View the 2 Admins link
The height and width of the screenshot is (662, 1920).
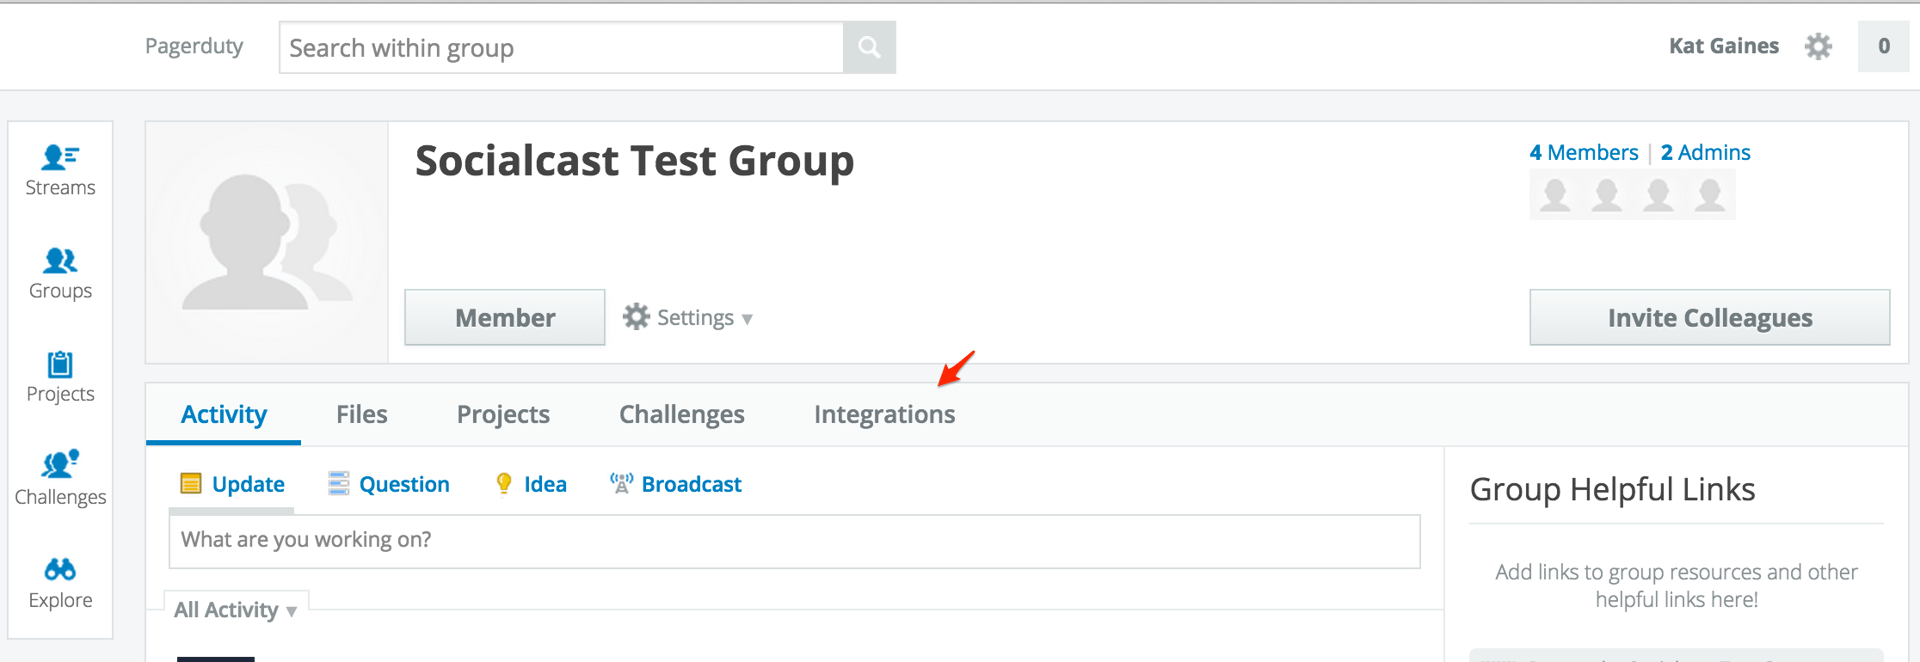pos(1705,152)
